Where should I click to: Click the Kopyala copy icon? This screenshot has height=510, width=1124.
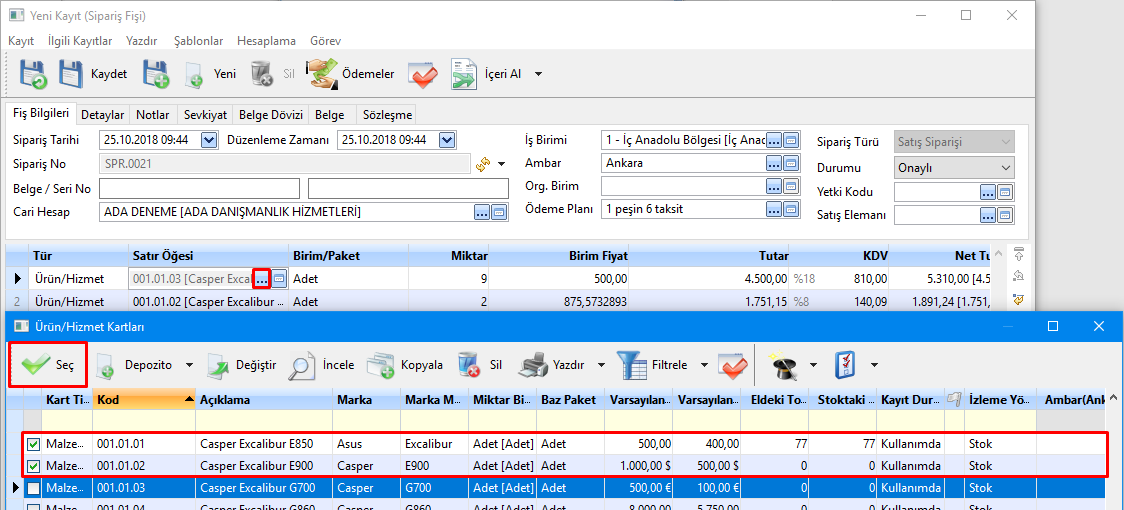(x=381, y=365)
